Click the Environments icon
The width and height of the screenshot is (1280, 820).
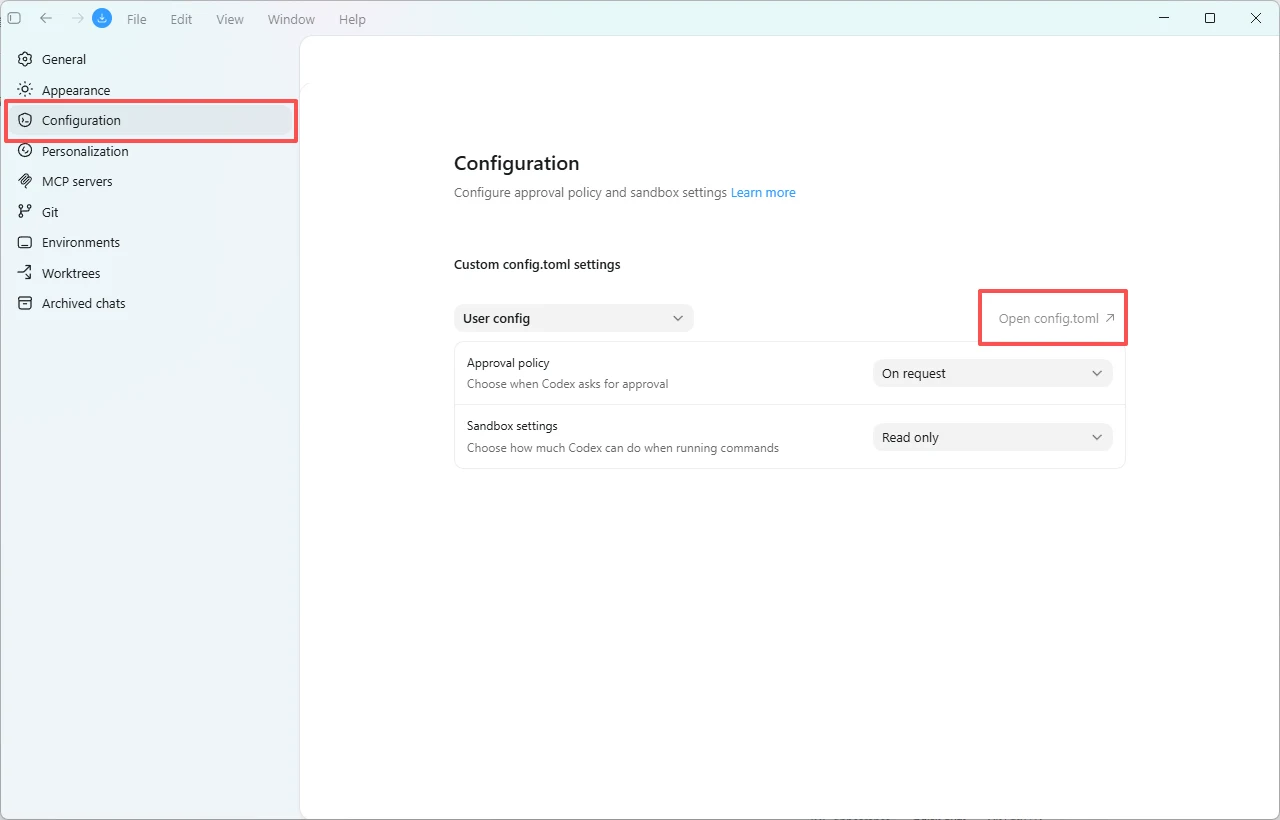[x=25, y=242]
